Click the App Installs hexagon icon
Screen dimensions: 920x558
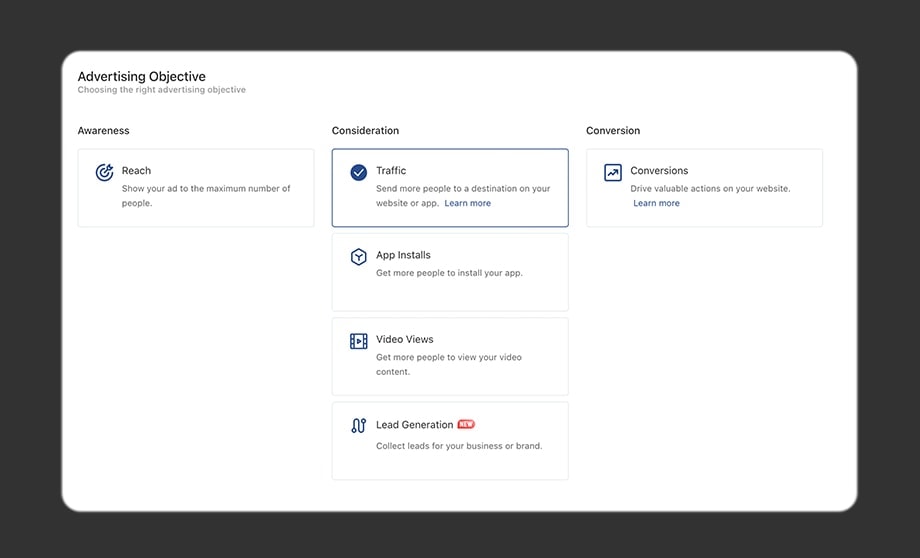pyautogui.click(x=358, y=256)
